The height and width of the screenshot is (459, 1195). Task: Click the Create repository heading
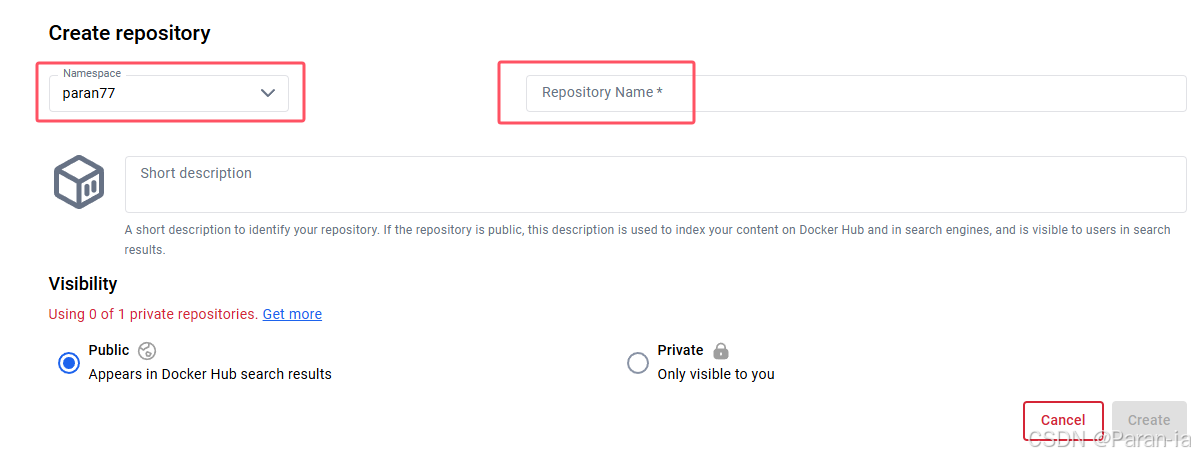(x=130, y=33)
